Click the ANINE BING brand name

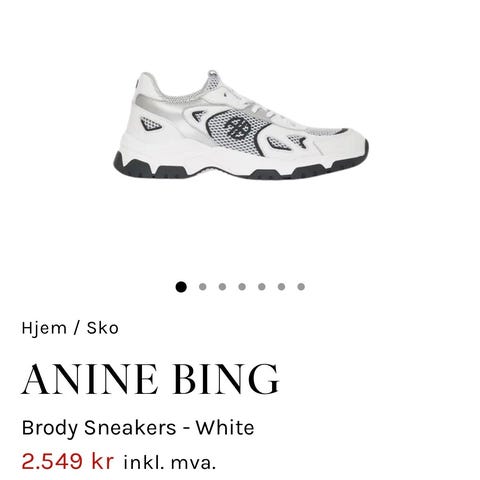150,379
